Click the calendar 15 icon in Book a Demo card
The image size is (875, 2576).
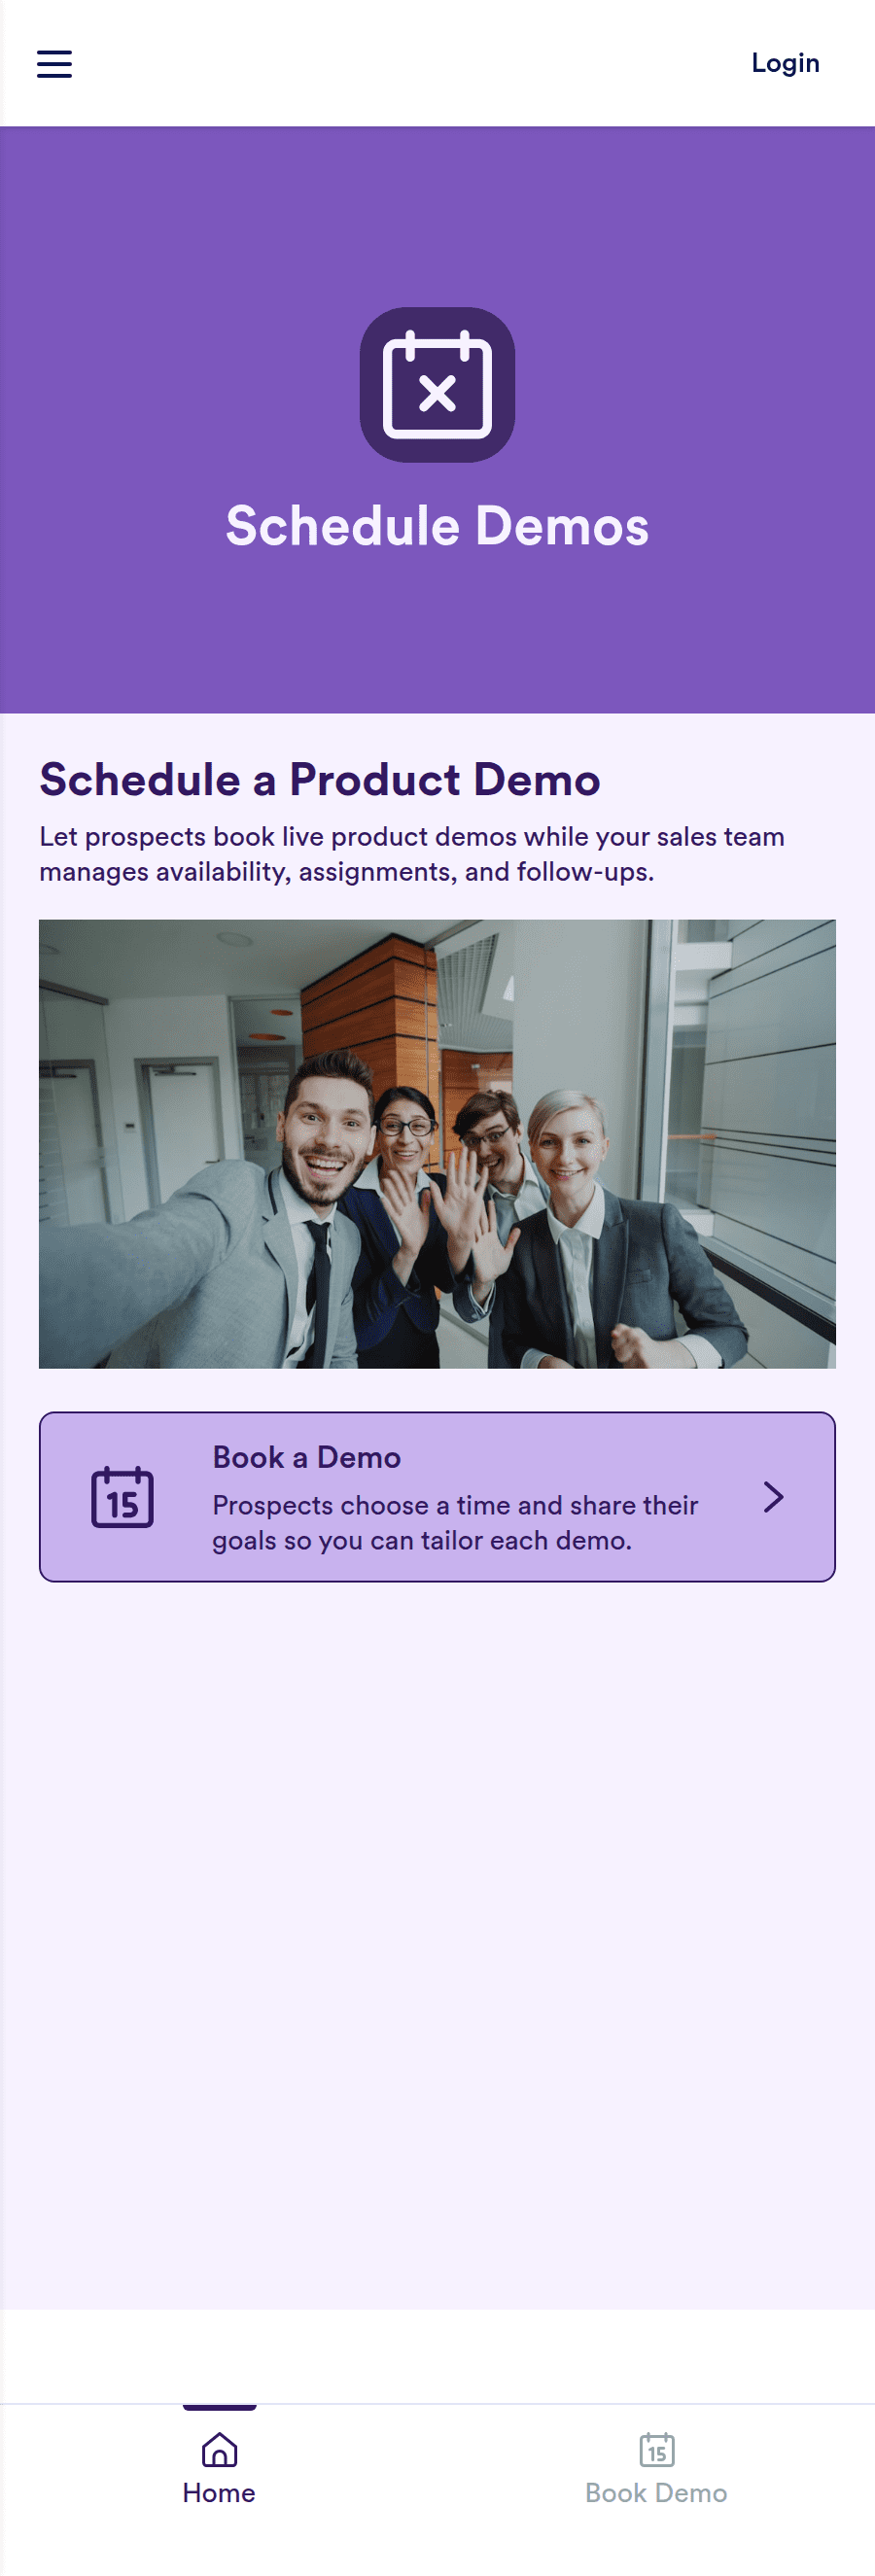(122, 1496)
